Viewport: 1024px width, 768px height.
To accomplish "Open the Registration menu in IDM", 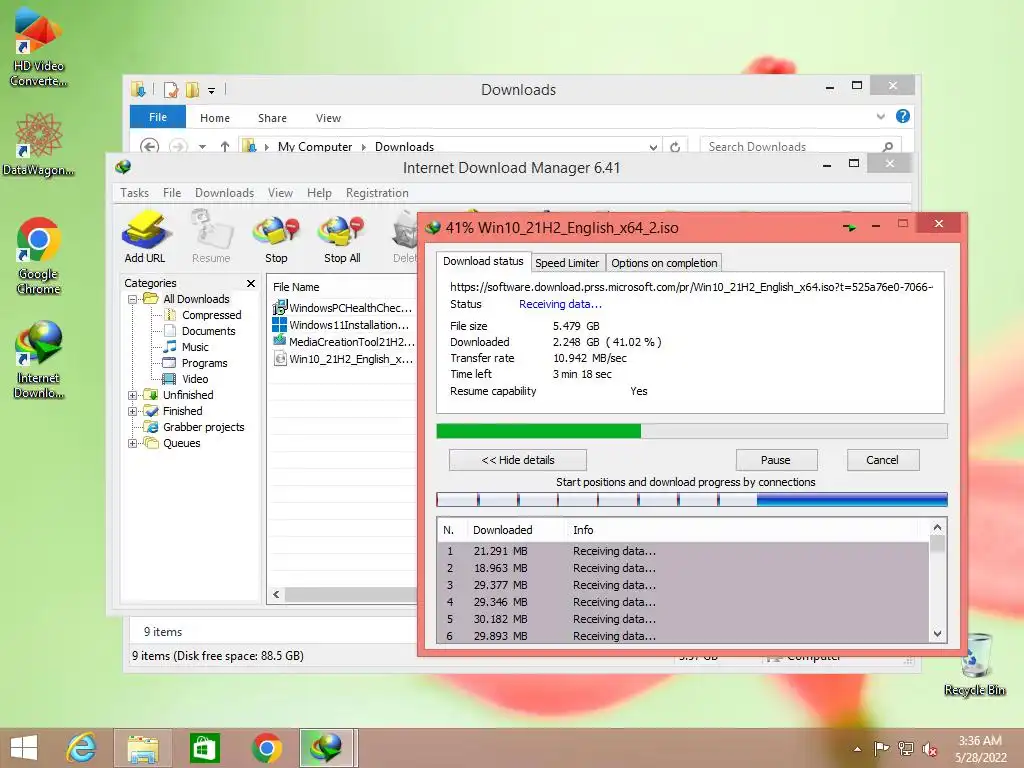I will point(377,193).
